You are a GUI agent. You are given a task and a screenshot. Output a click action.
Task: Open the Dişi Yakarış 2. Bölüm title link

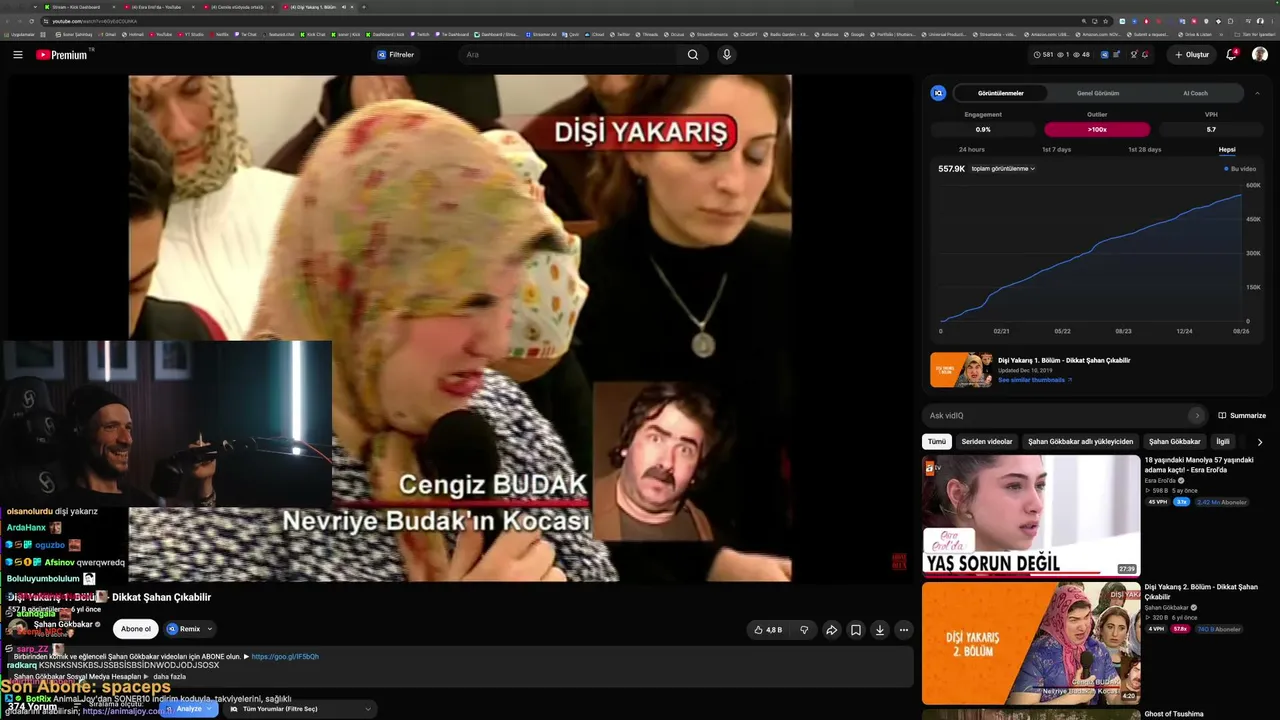[1201, 592]
